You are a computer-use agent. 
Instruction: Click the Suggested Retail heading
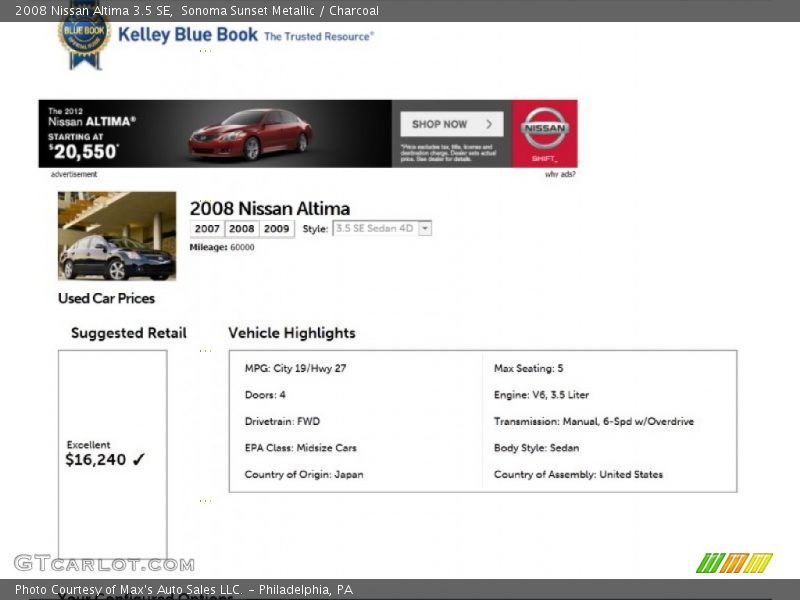coord(129,333)
